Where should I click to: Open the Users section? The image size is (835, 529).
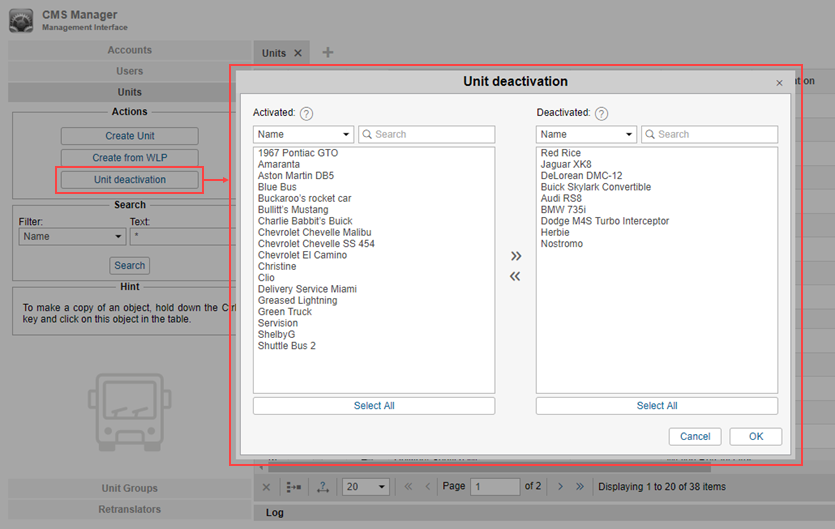[x=129, y=71]
